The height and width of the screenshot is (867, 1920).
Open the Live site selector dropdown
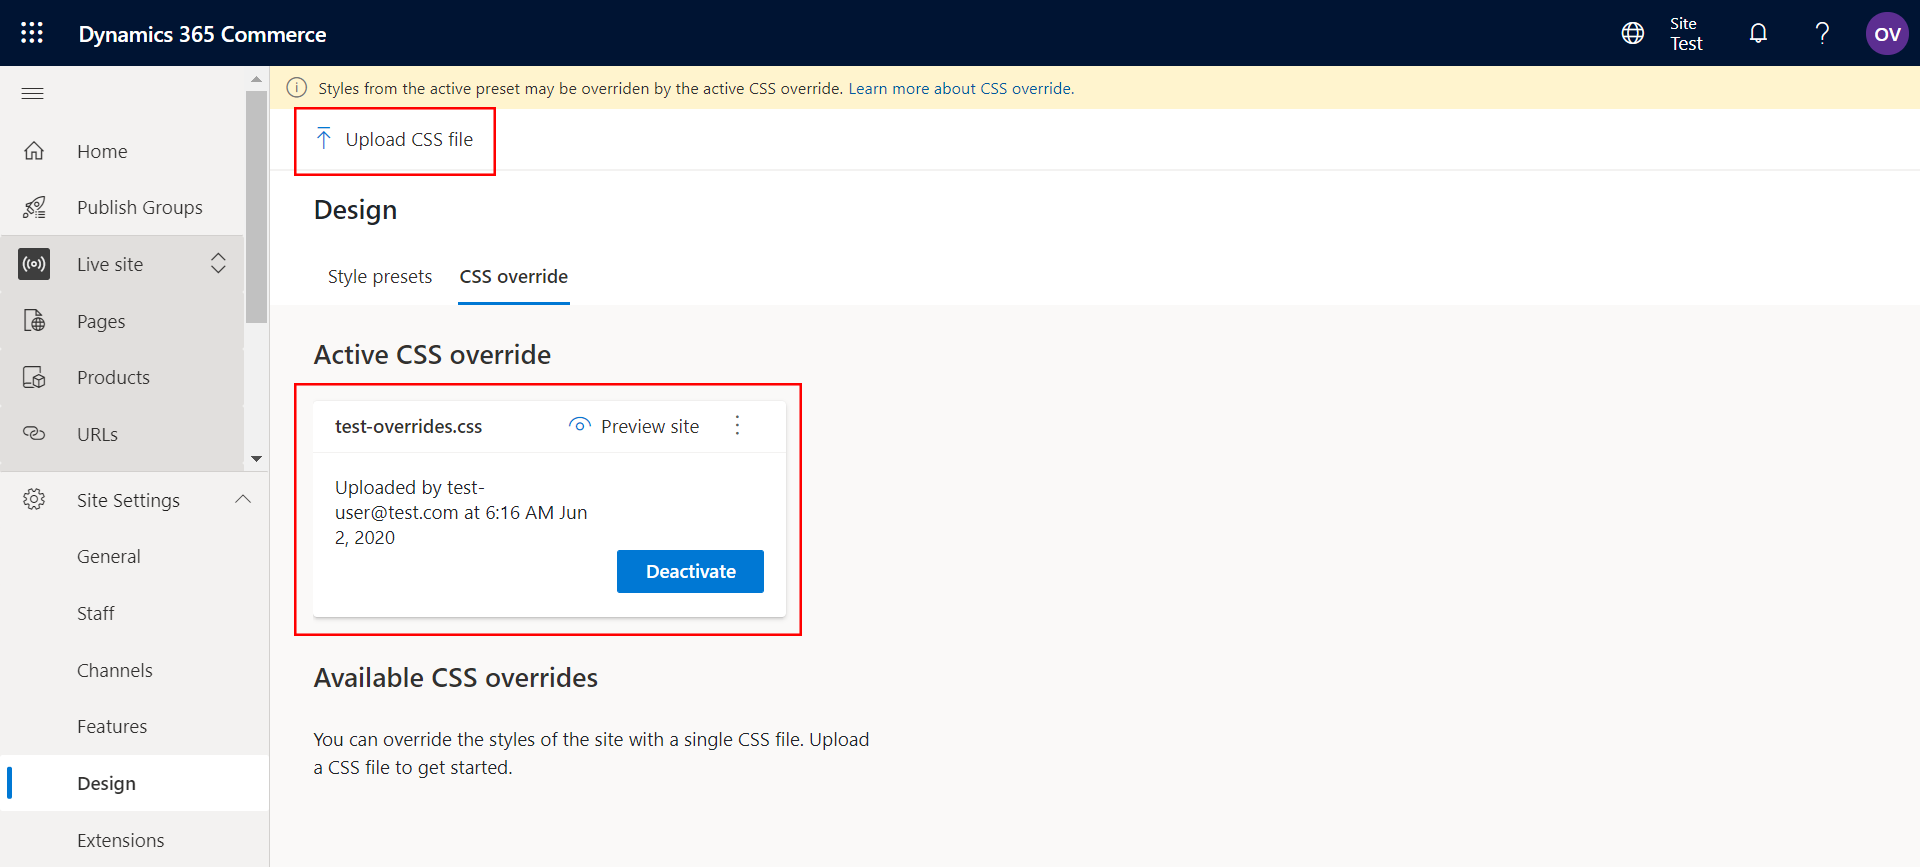pos(218,264)
